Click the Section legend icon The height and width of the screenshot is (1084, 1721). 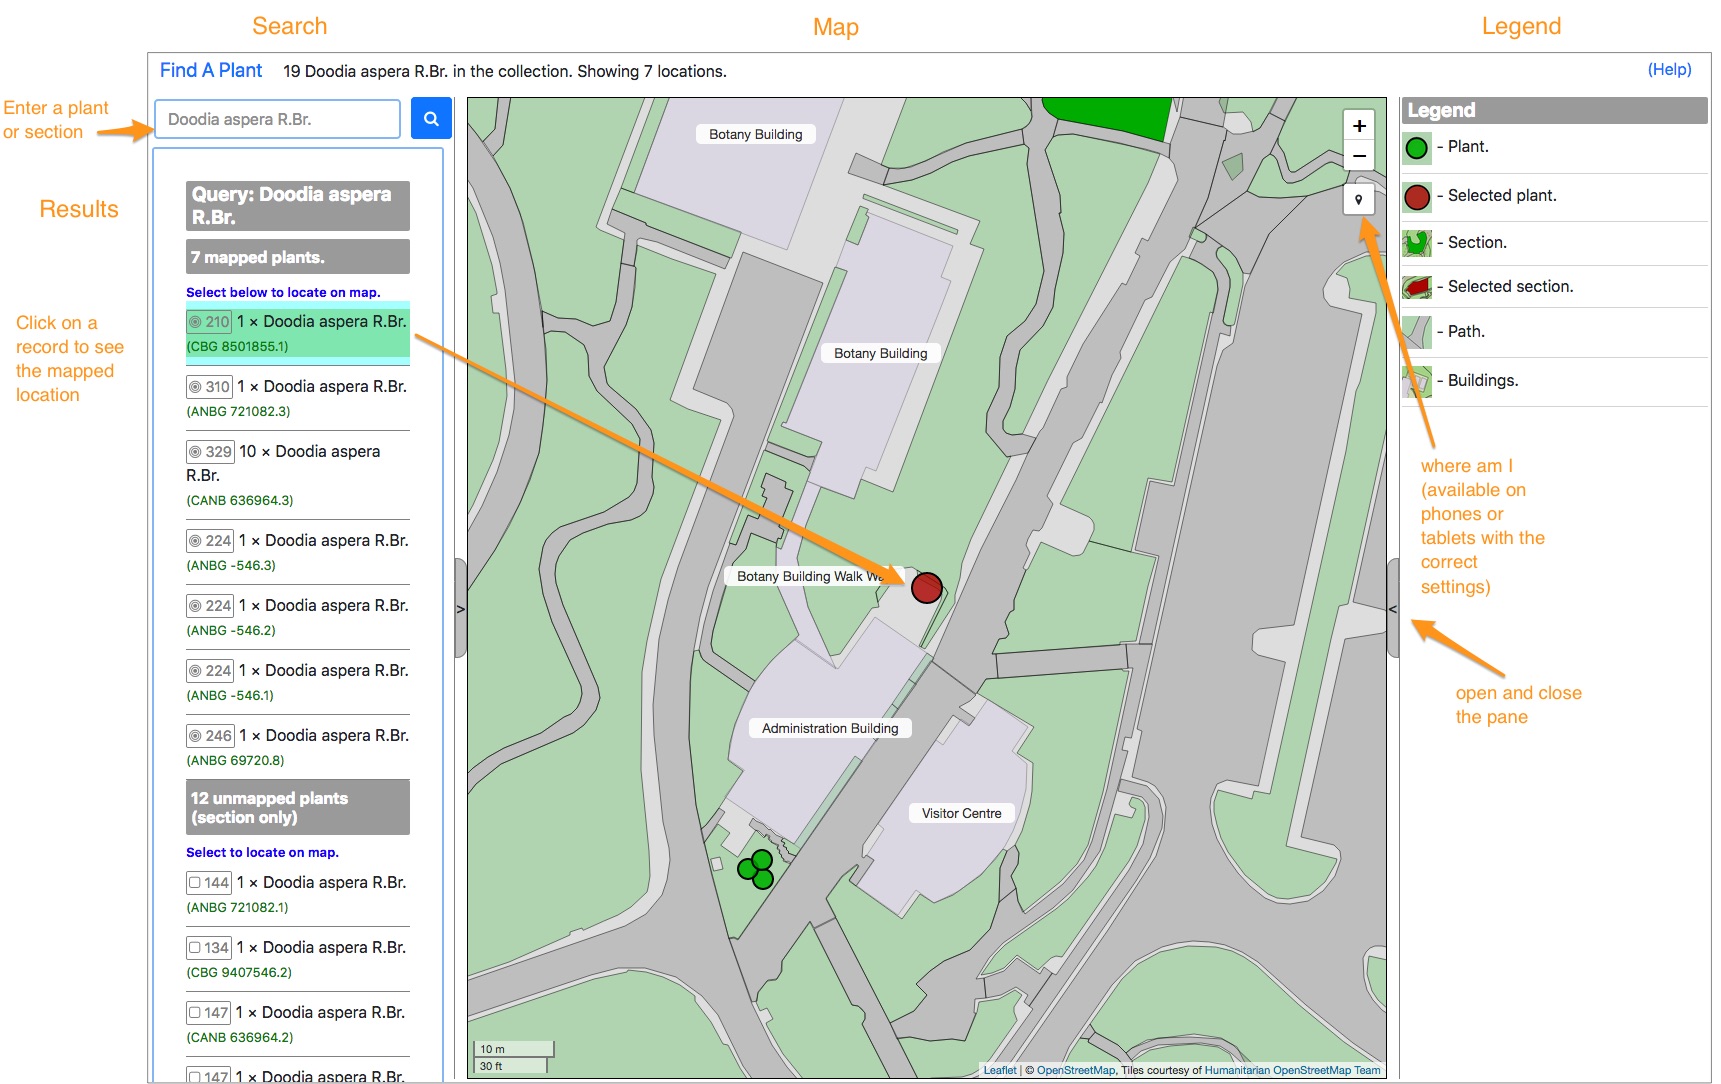(1416, 243)
